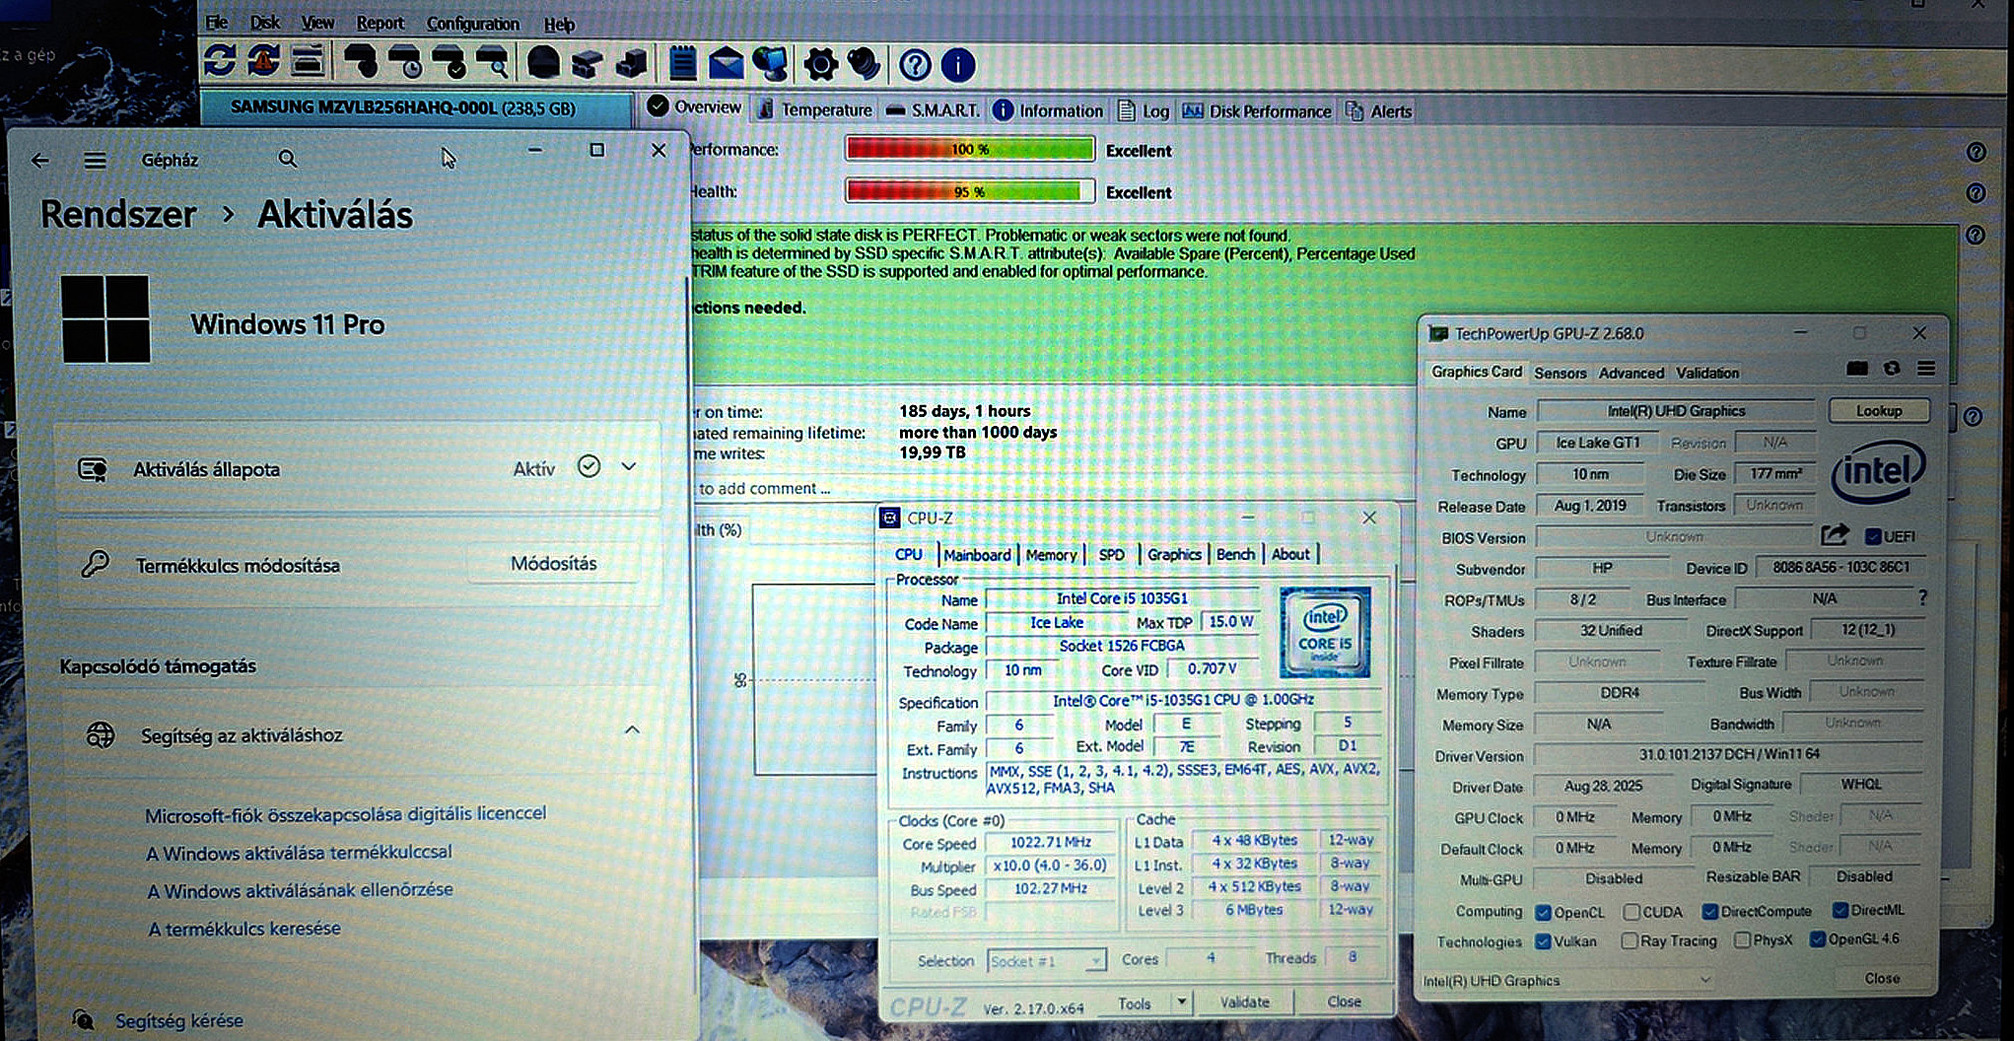Viewport: 2014px width, 1041px height.
Task: Open the Disk menu in Hard Disk Sentinel
Action: click(265, 22)
